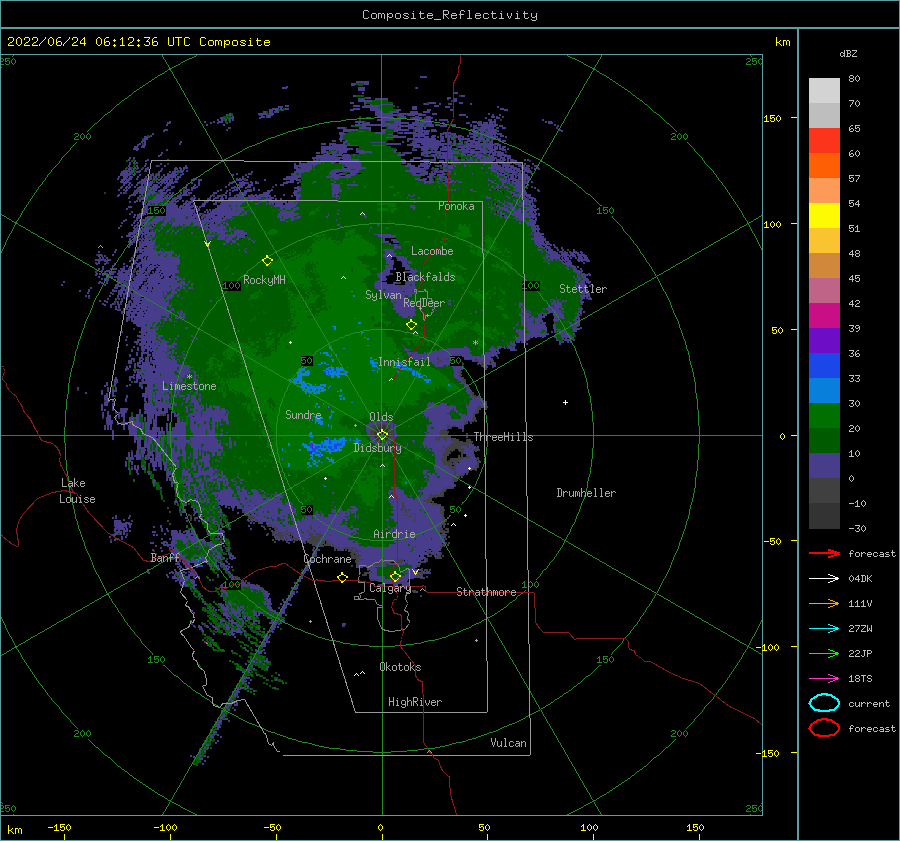Click the Airdrie town label
Image resolution: width=900 pixels, height=841 pixels.
(394, 534)
